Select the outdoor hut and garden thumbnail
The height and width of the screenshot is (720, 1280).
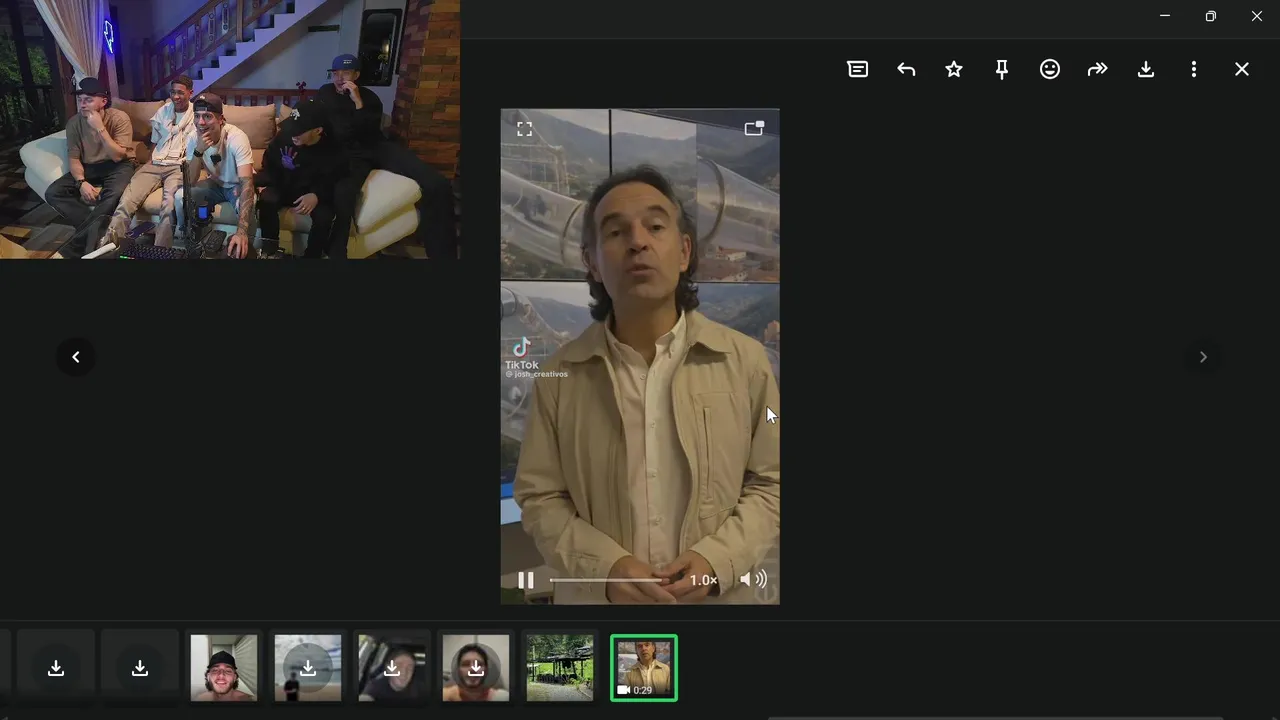[560, 667]
